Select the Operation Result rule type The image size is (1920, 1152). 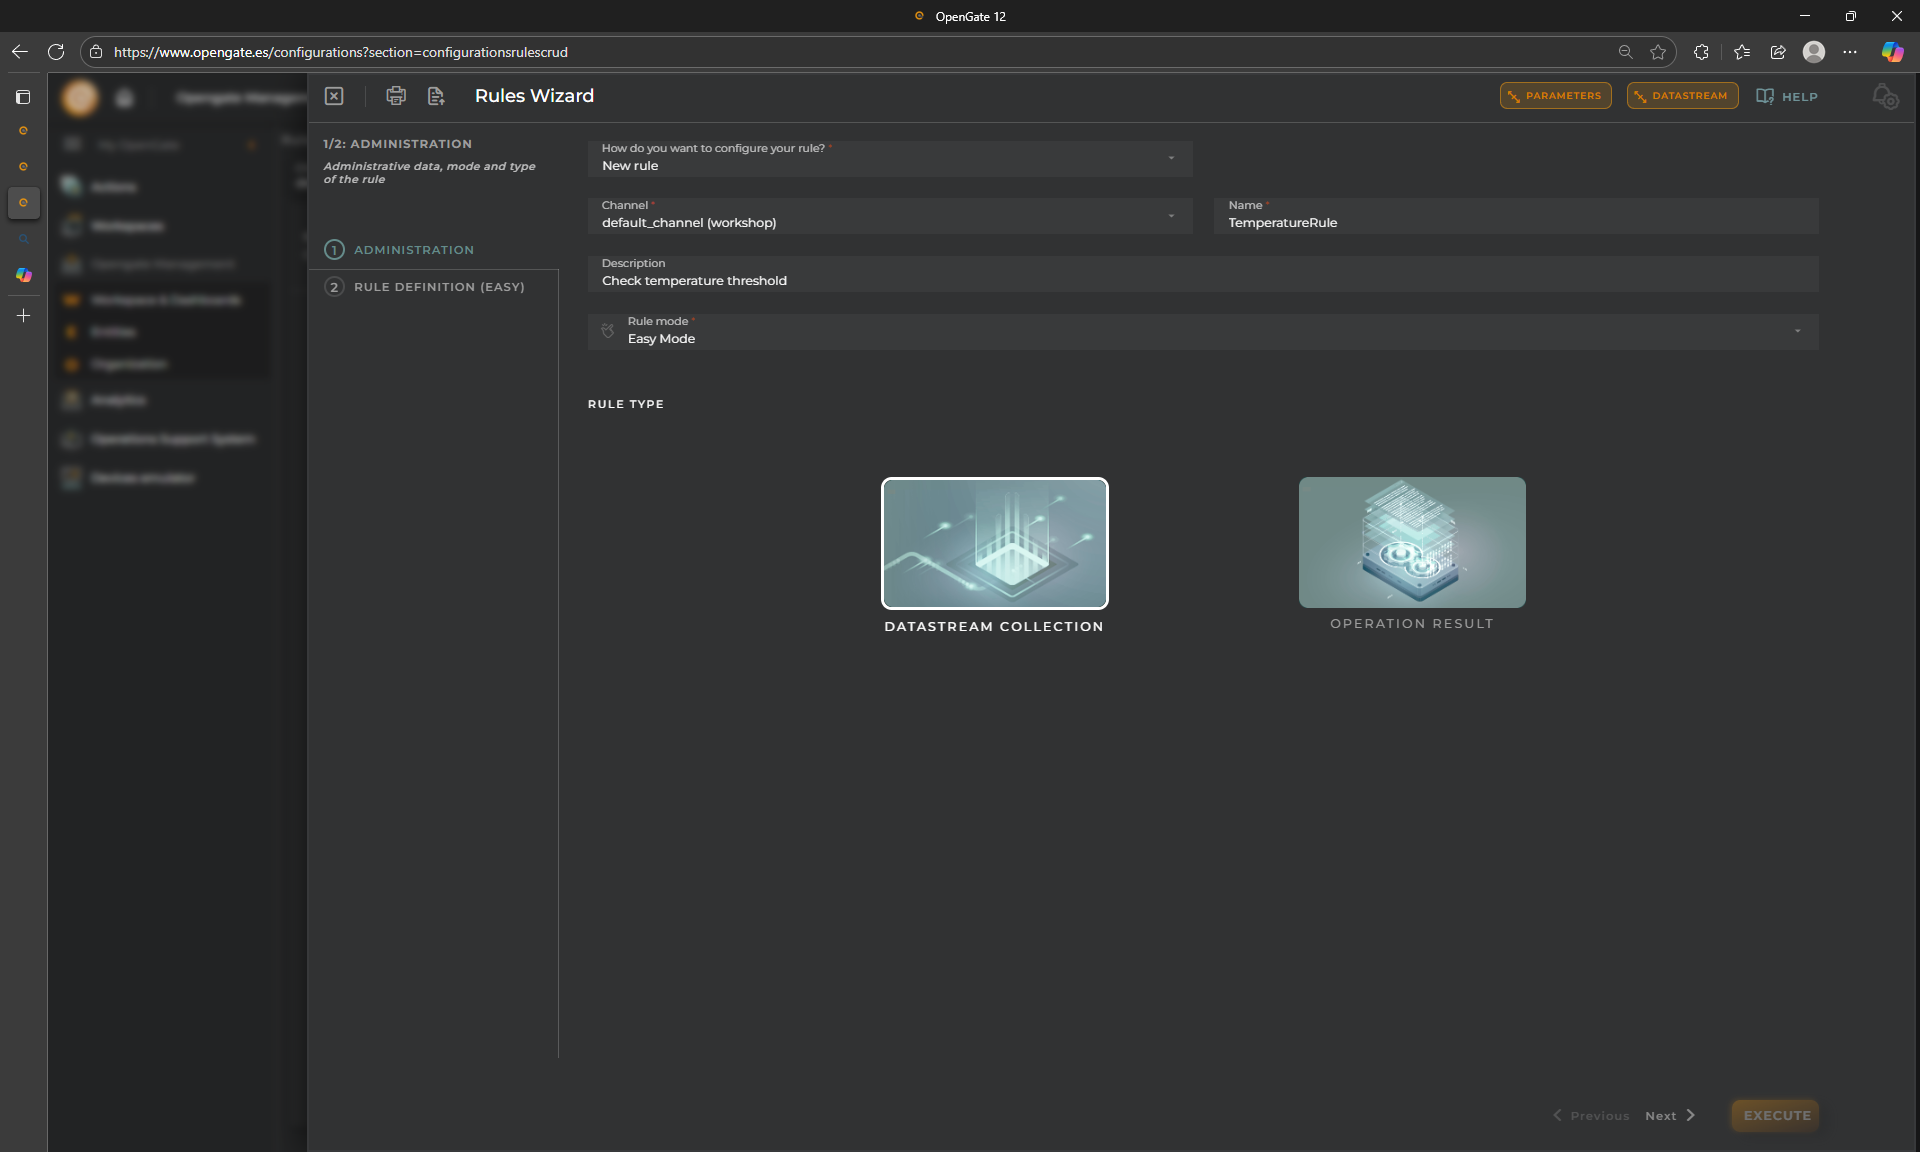coord(1412,543)
